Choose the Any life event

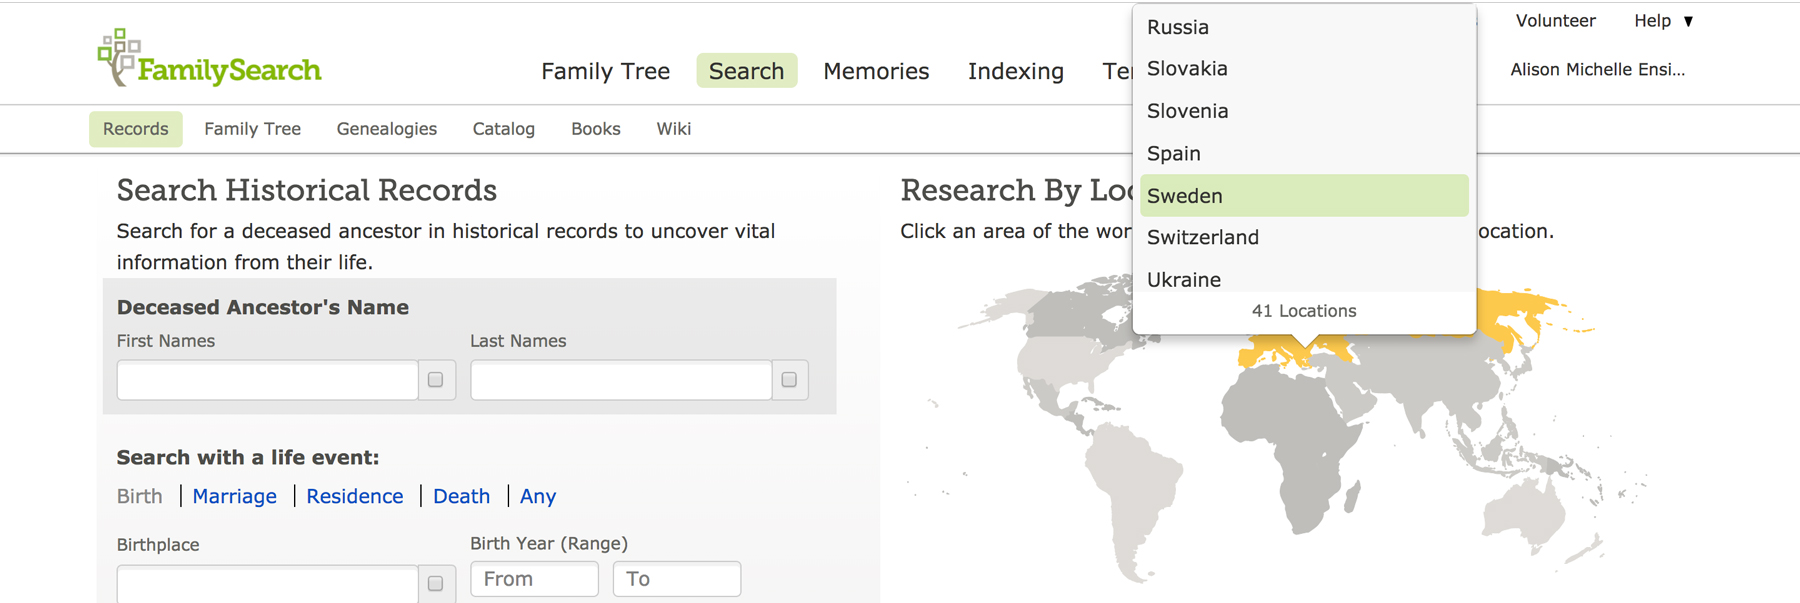(538, 496)
